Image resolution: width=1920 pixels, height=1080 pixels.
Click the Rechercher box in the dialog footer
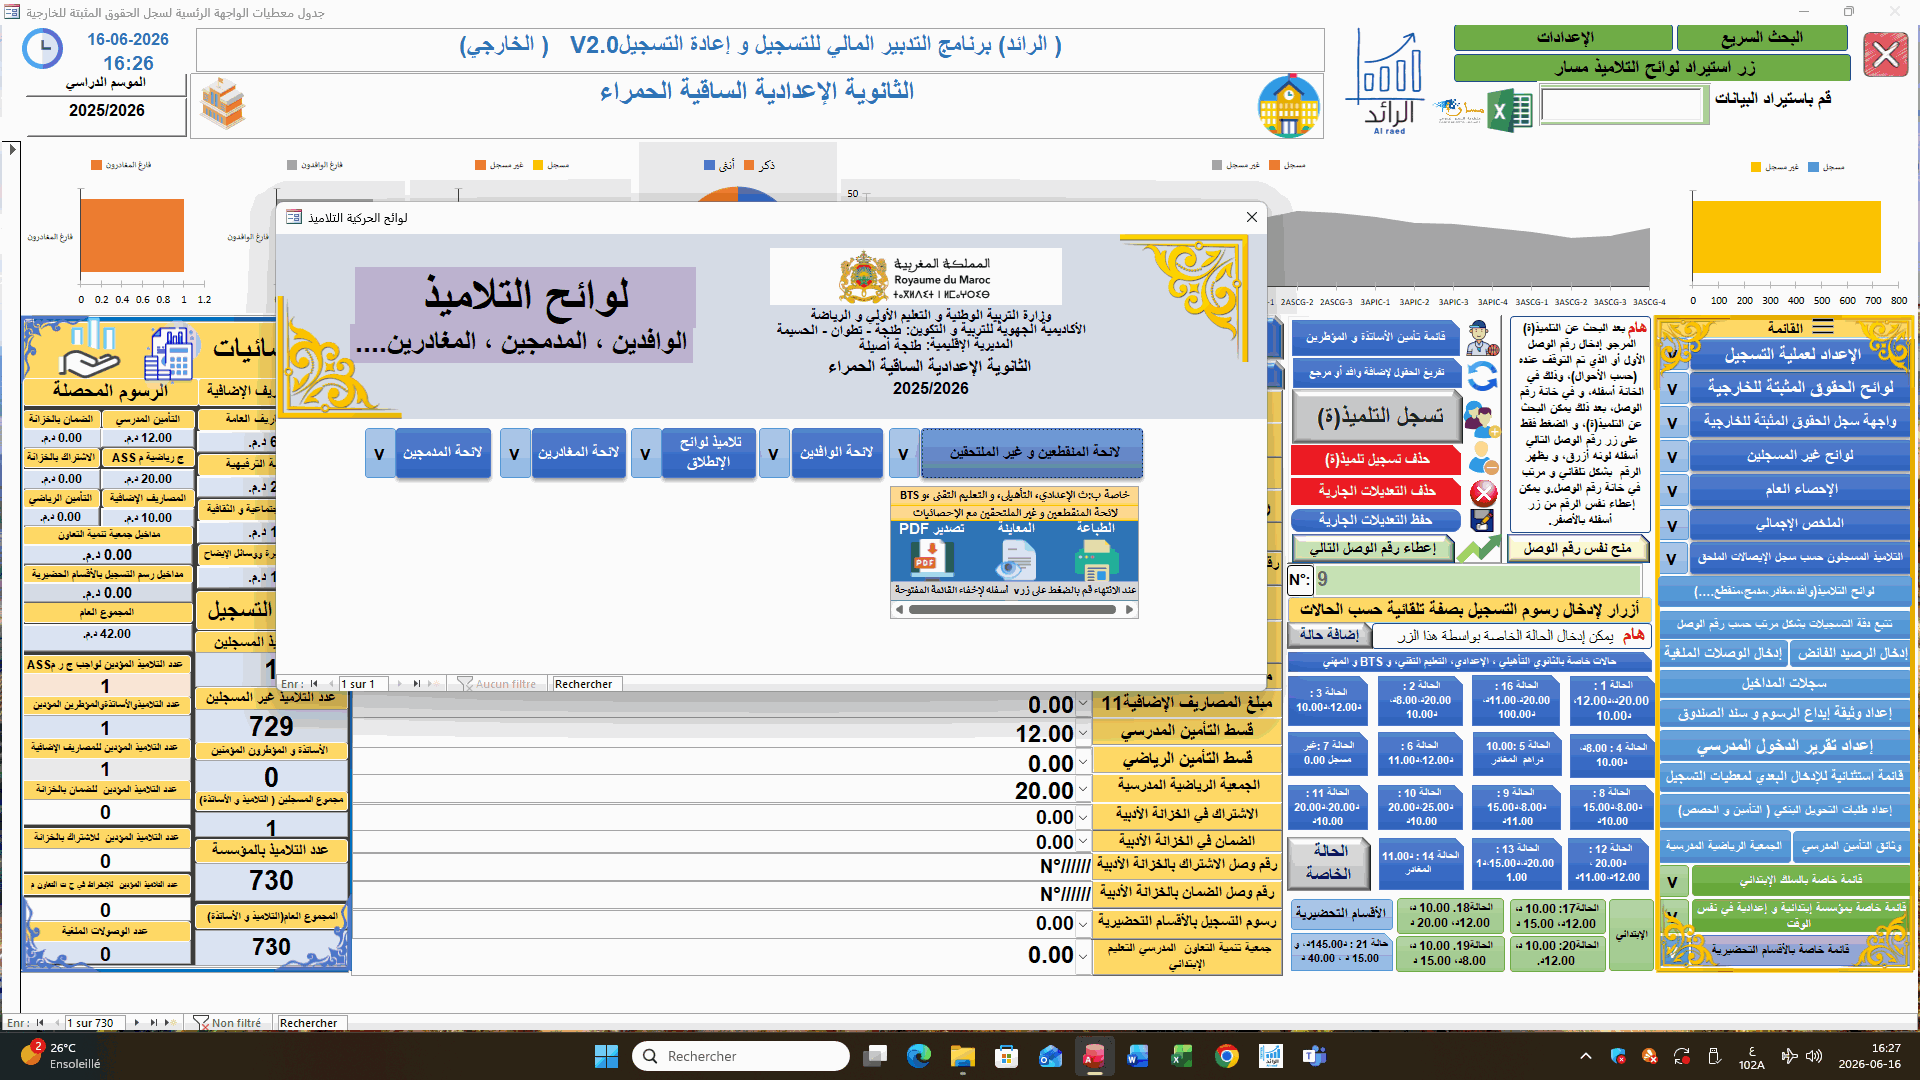(586, 684)
